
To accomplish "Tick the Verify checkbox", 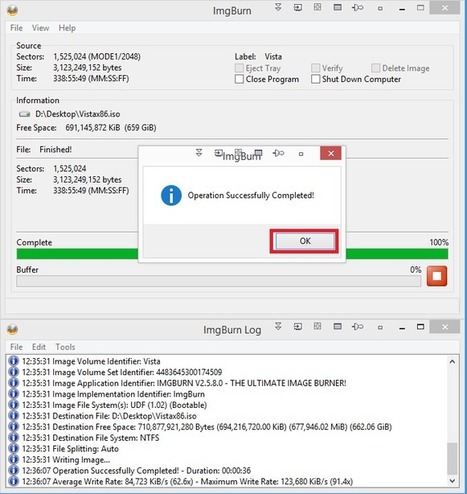I will tap(315, 68).
